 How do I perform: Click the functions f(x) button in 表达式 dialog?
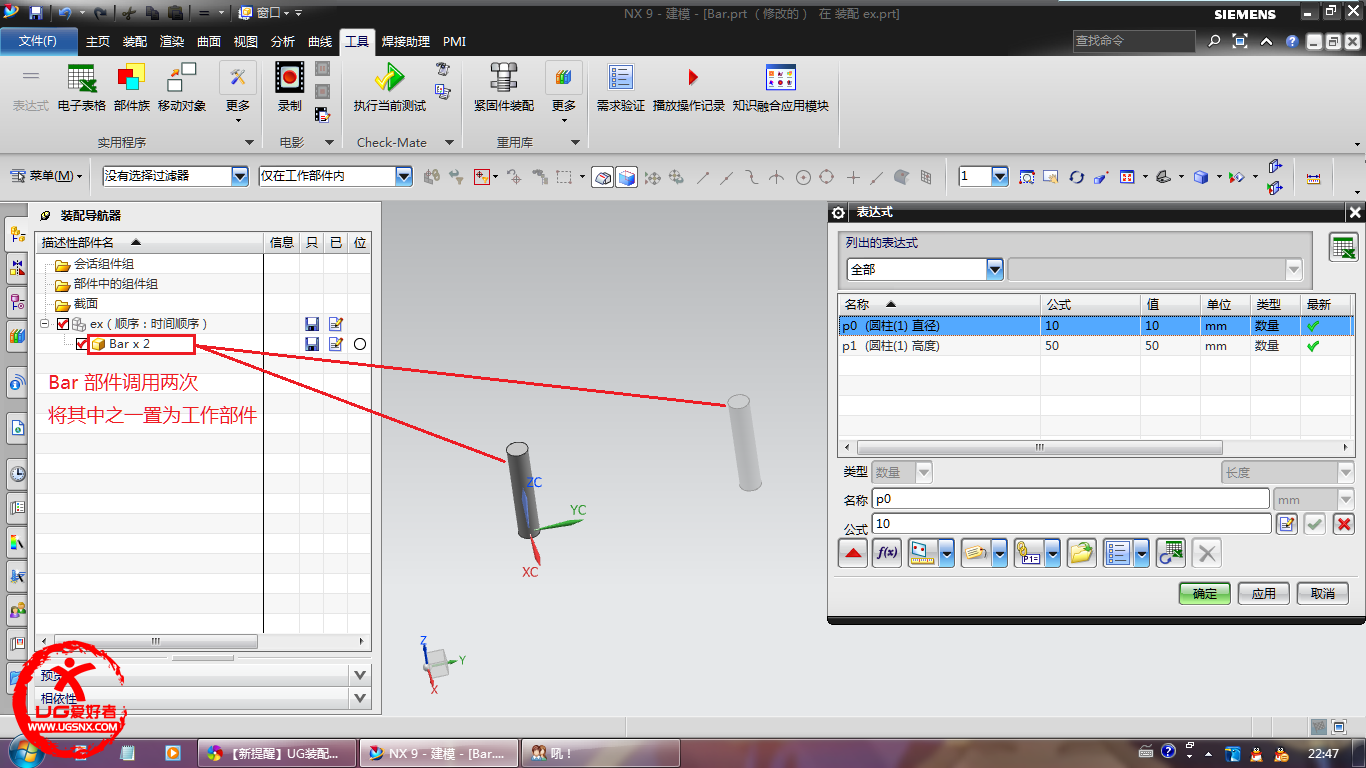tap(886, 553)
